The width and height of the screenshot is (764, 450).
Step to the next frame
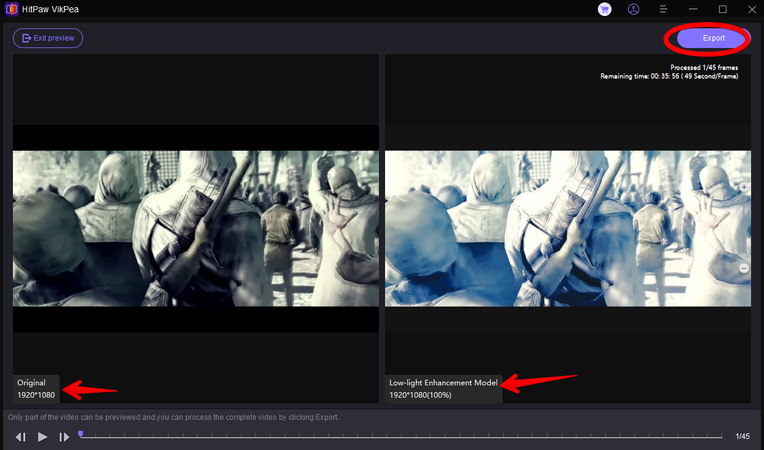[64, 437]
